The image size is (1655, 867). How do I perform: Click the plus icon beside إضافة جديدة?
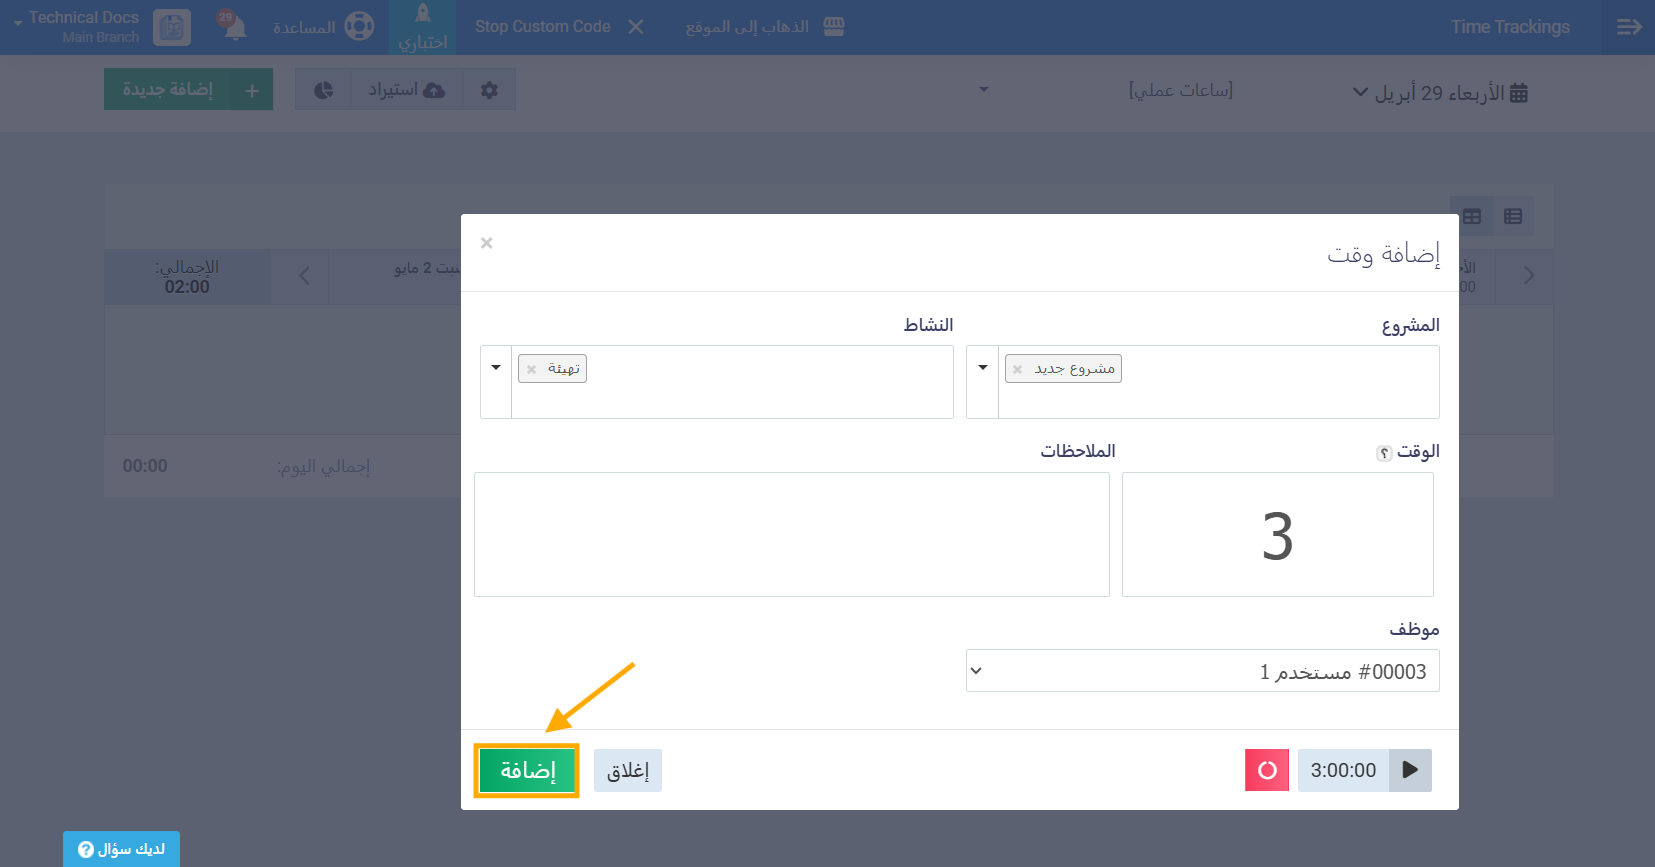(x=252, y=90)
